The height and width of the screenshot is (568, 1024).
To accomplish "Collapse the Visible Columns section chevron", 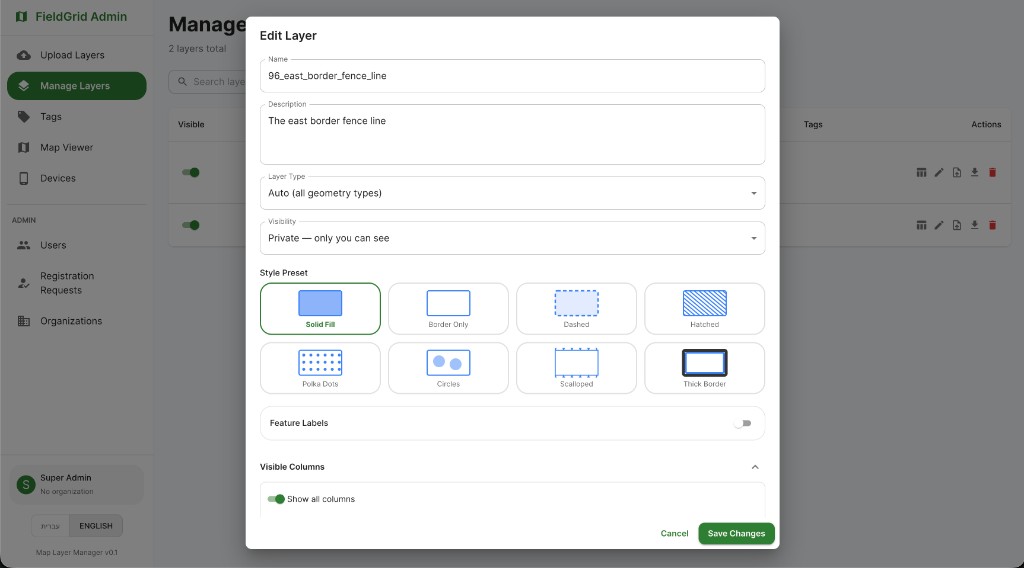I will pyautogui.click(x=755, y=467).
